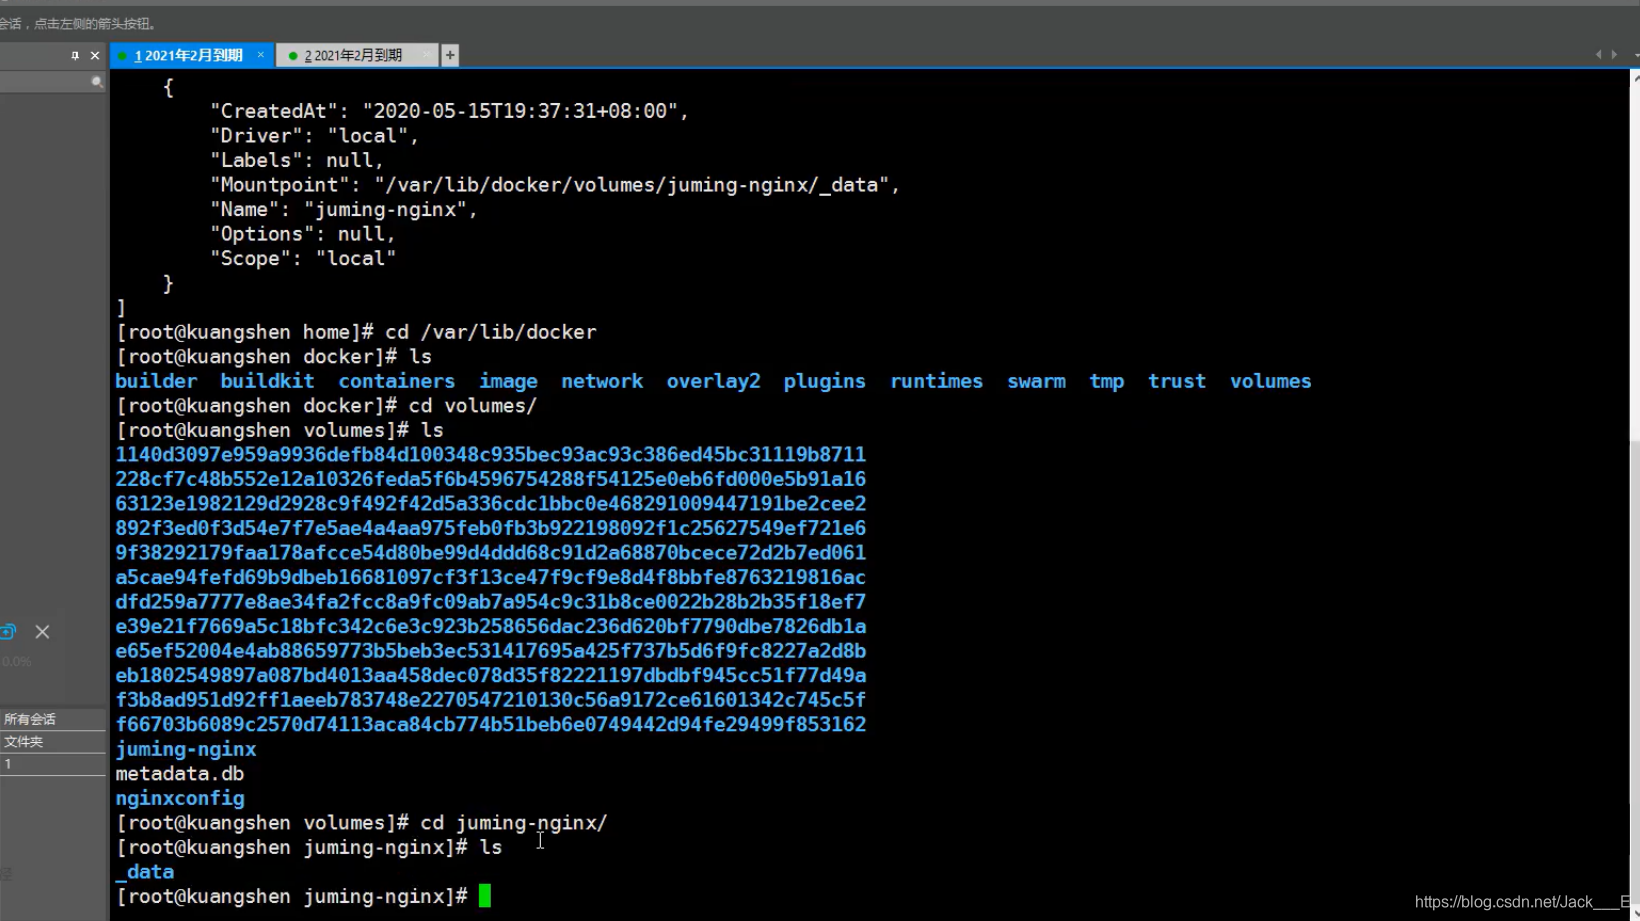Screen dimensions: 1640x921
Task: Click the 'nginxconfig' volume listing
Action: coord(180,798)
